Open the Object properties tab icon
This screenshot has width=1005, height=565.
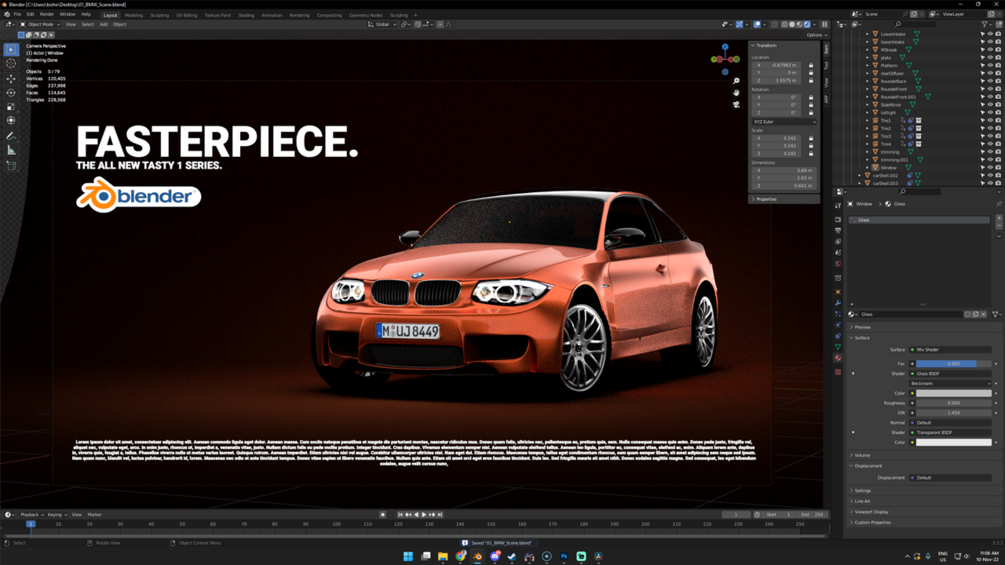click(838, 292)
